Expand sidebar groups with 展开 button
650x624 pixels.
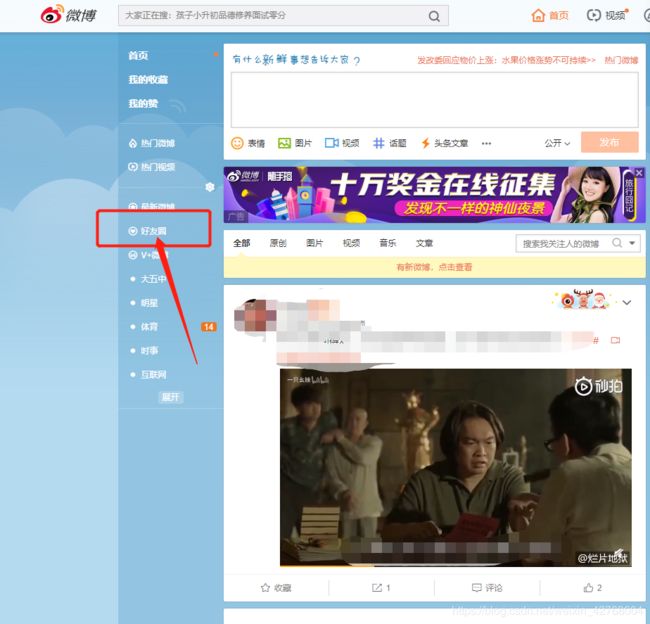click(x=170, y=397)
